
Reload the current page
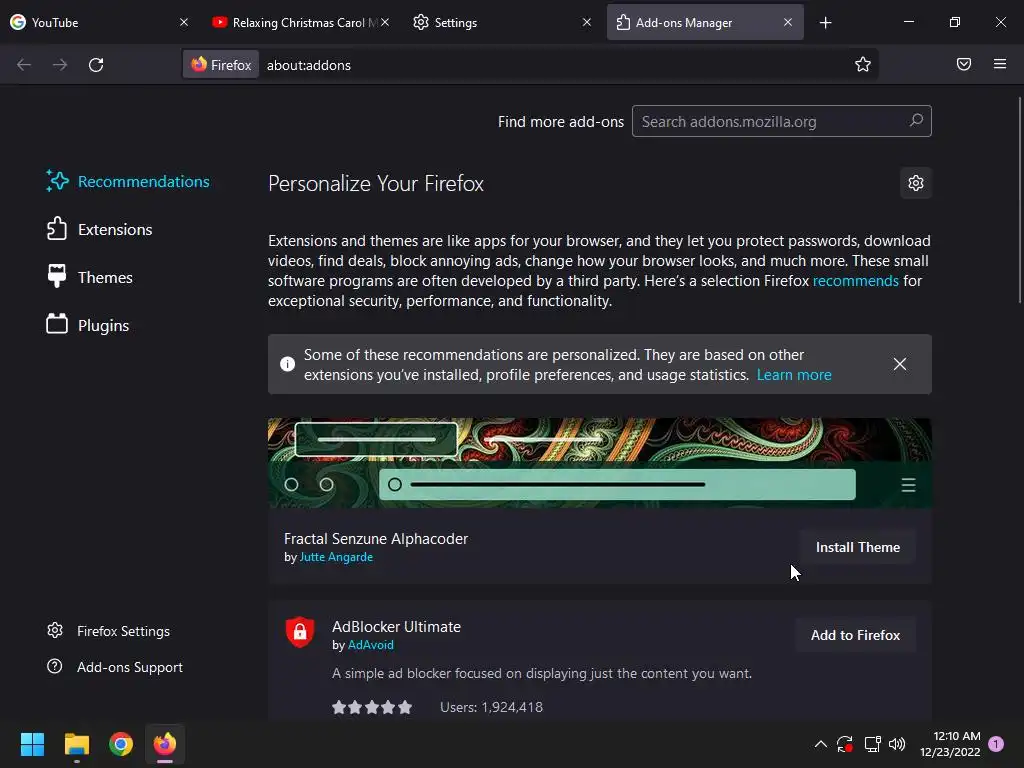96,65
